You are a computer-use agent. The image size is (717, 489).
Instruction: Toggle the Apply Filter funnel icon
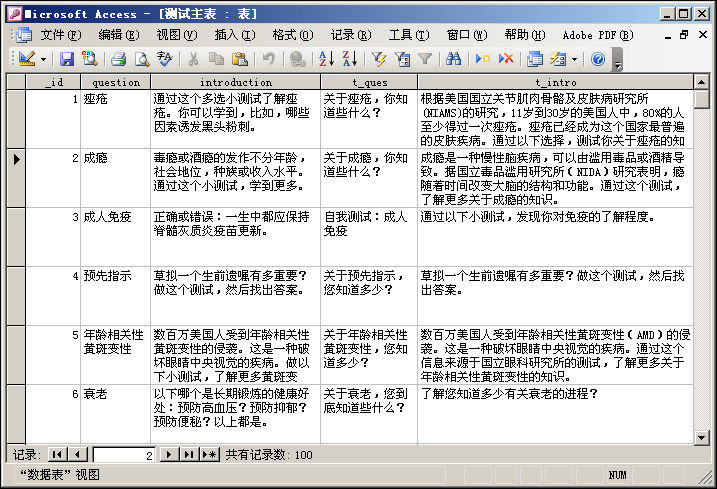(425, 59)
